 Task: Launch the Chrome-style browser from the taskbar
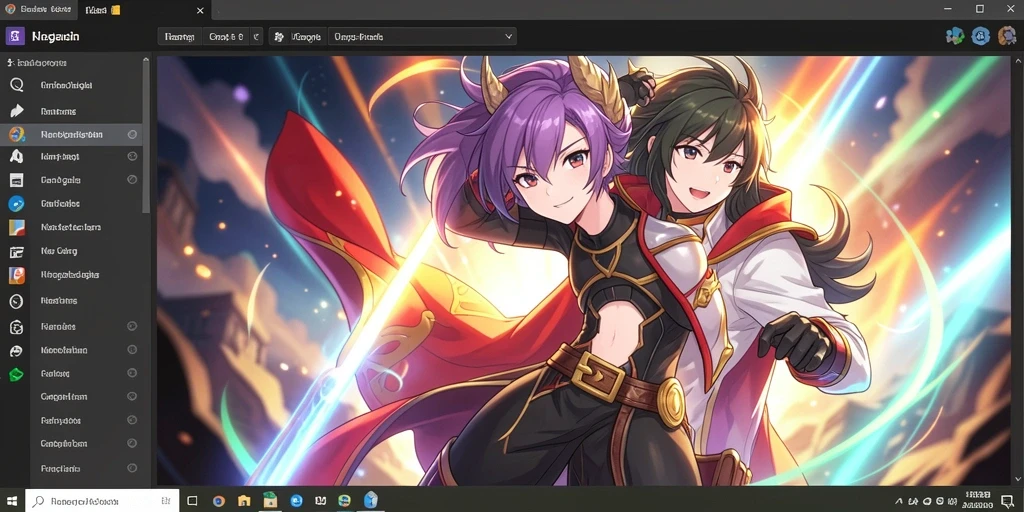[x=219, y=501]
